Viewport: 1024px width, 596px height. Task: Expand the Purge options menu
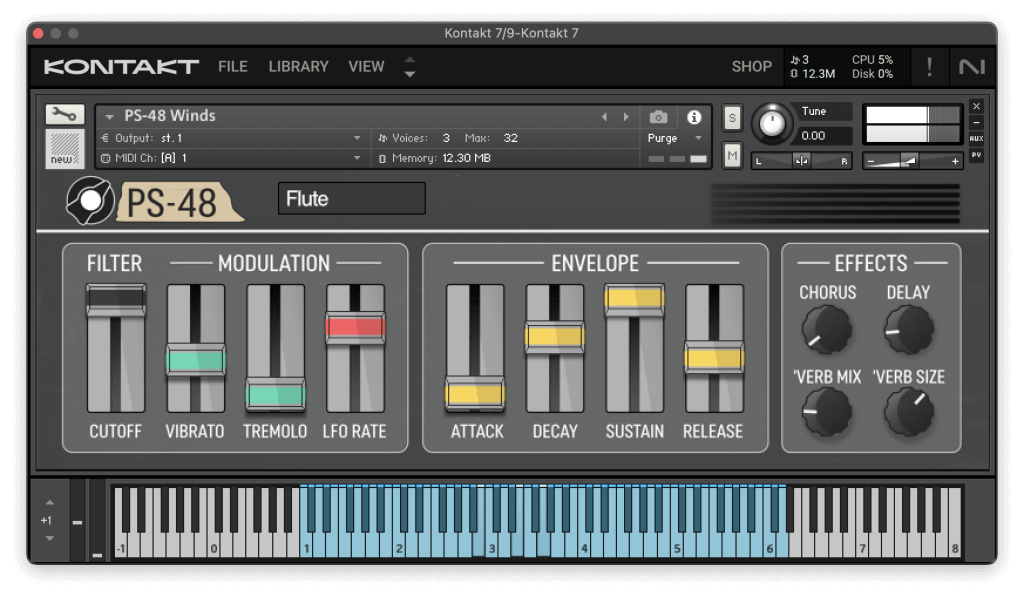(x=697, y=140)
